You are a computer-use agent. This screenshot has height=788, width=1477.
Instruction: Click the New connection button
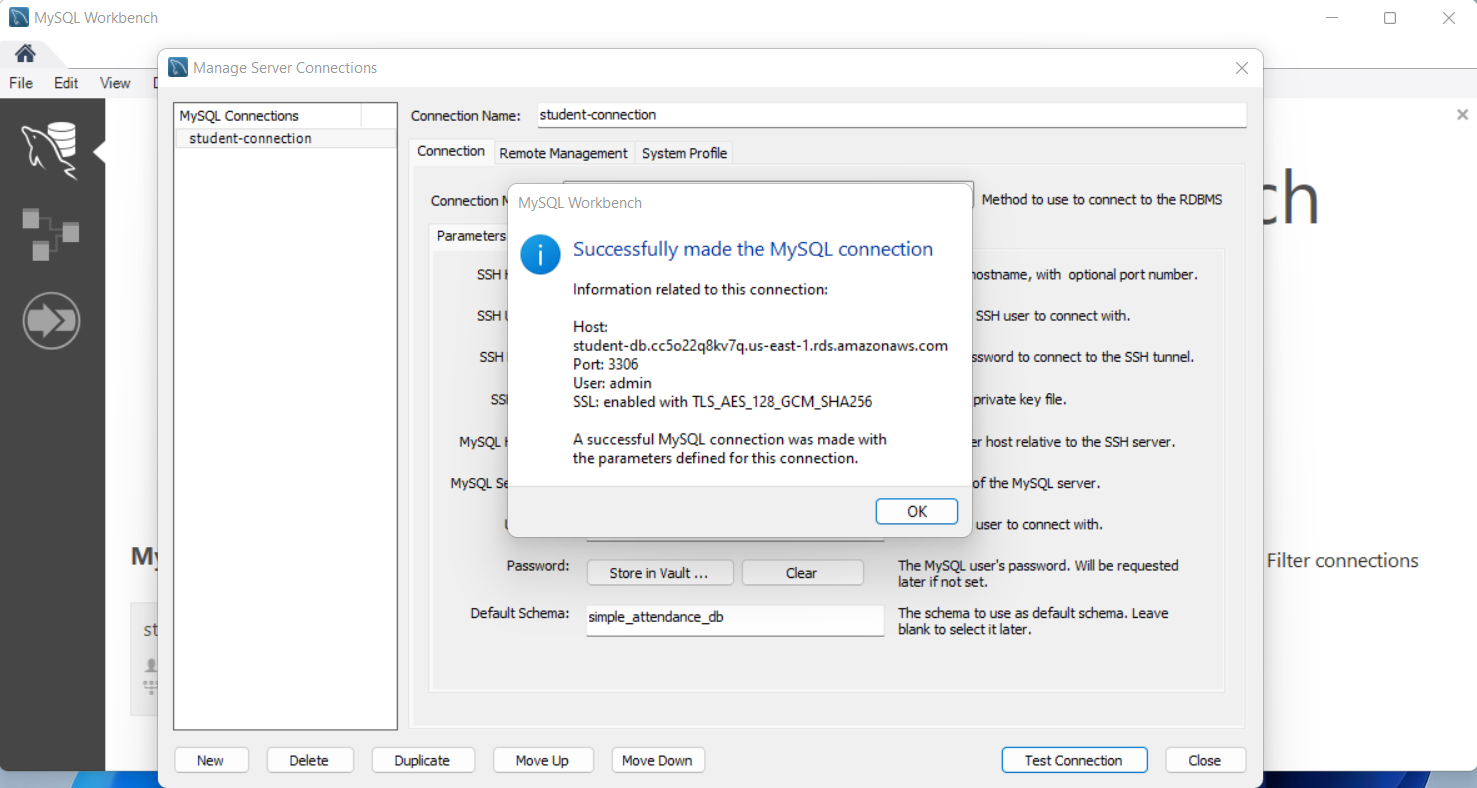coord(211,760)
